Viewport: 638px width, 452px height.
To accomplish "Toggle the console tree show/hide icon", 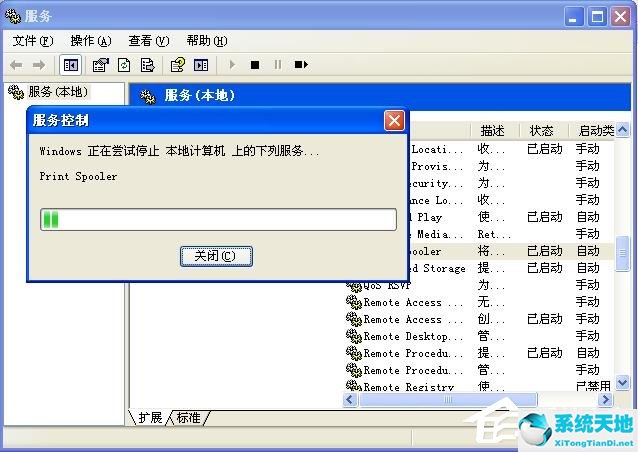I will 71,65.
